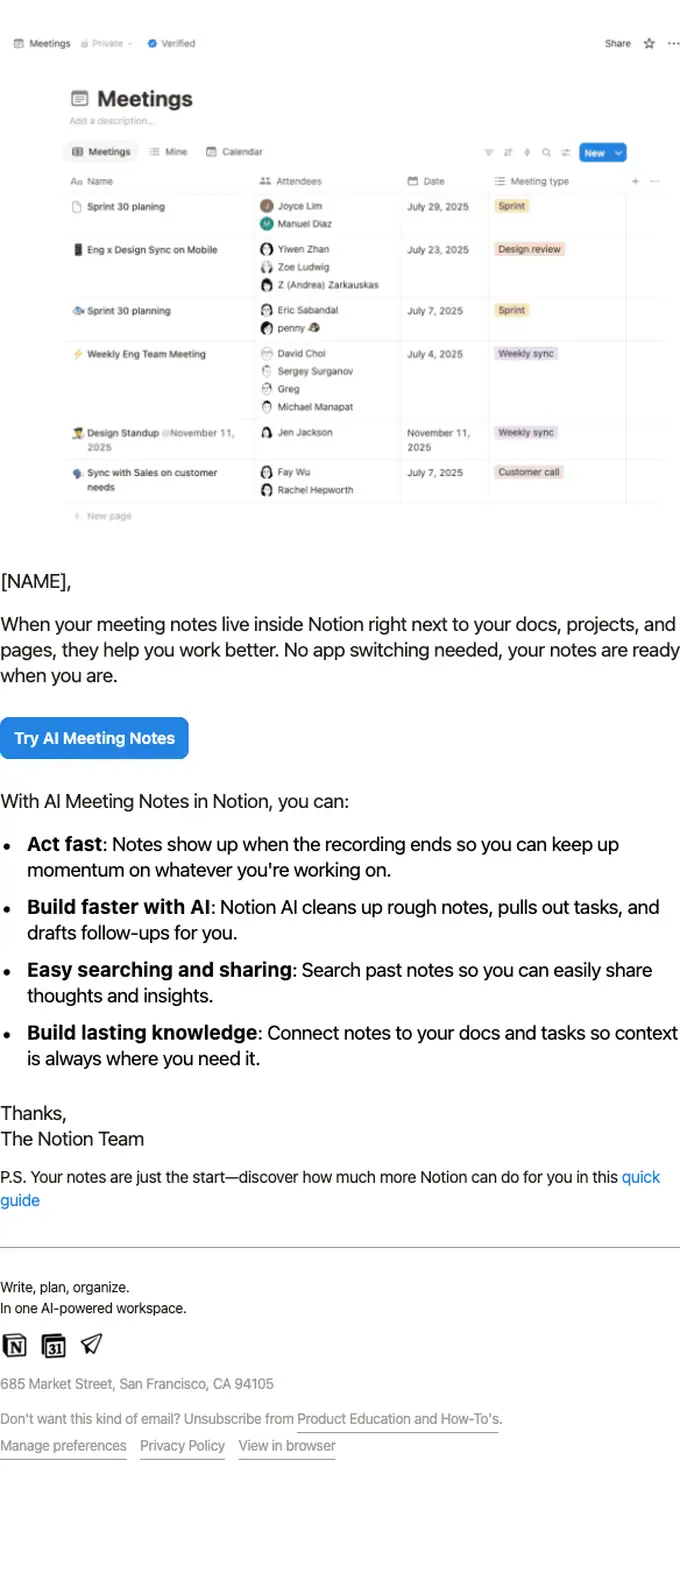The width and height of the screenshot is (680, 1588).
Task: Click attendee Sergey Surganov
Action: click(315, 371)
